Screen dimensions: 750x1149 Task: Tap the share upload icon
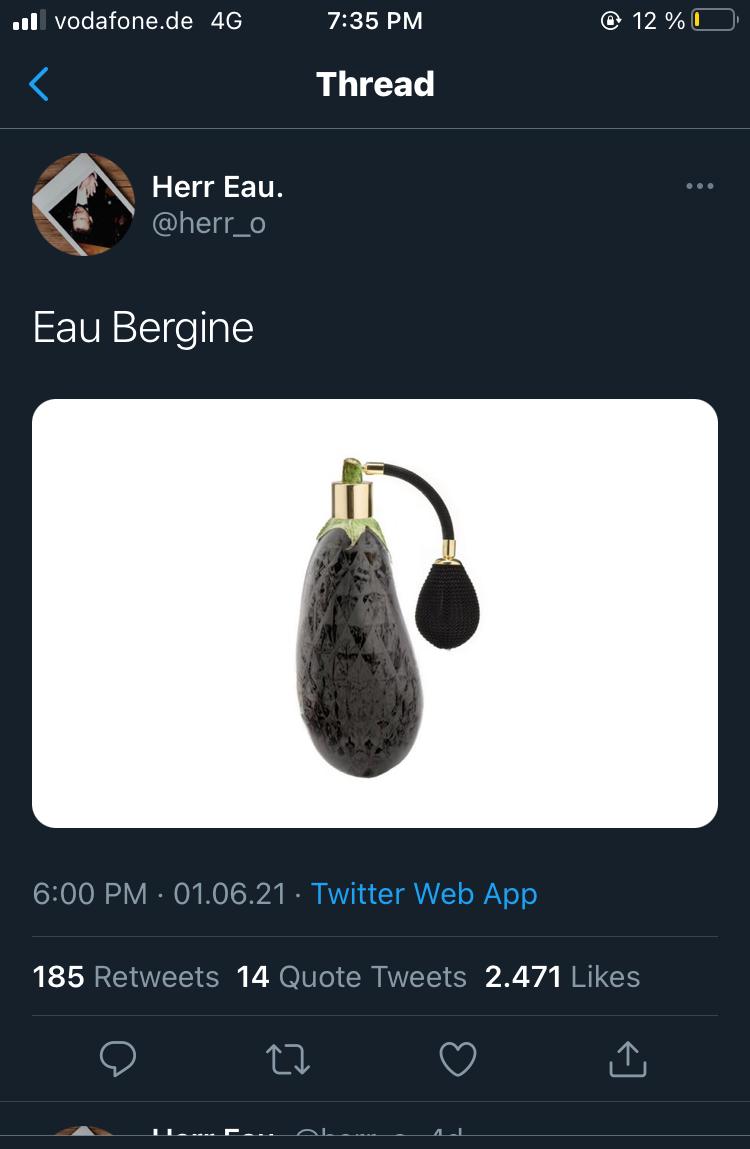[x=628, y=1059]
